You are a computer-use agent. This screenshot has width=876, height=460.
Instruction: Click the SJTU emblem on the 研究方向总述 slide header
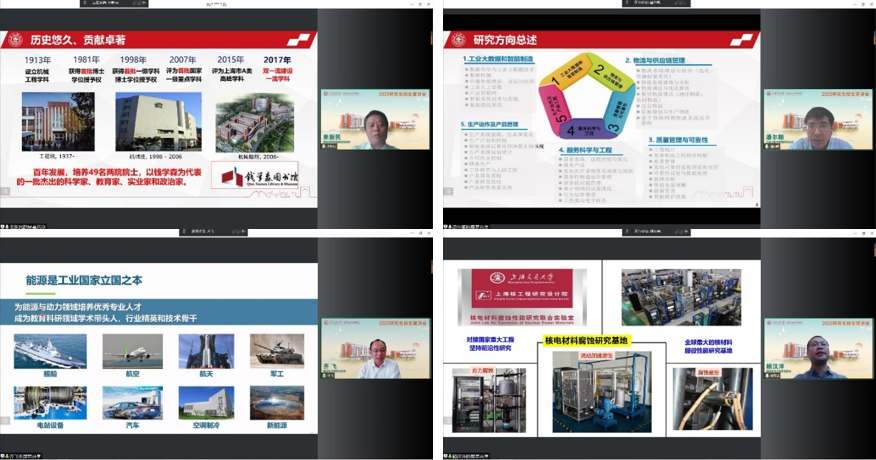pos(459,40)
